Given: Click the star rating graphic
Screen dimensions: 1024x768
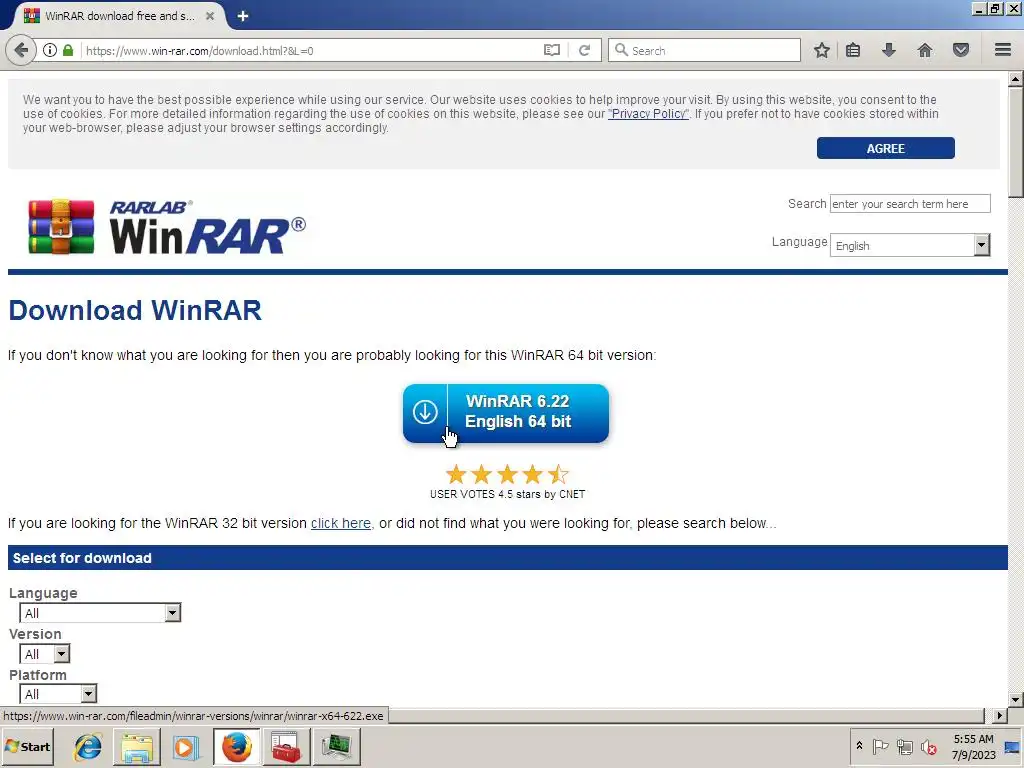Looking at the screenshot, I should point(507,474).
